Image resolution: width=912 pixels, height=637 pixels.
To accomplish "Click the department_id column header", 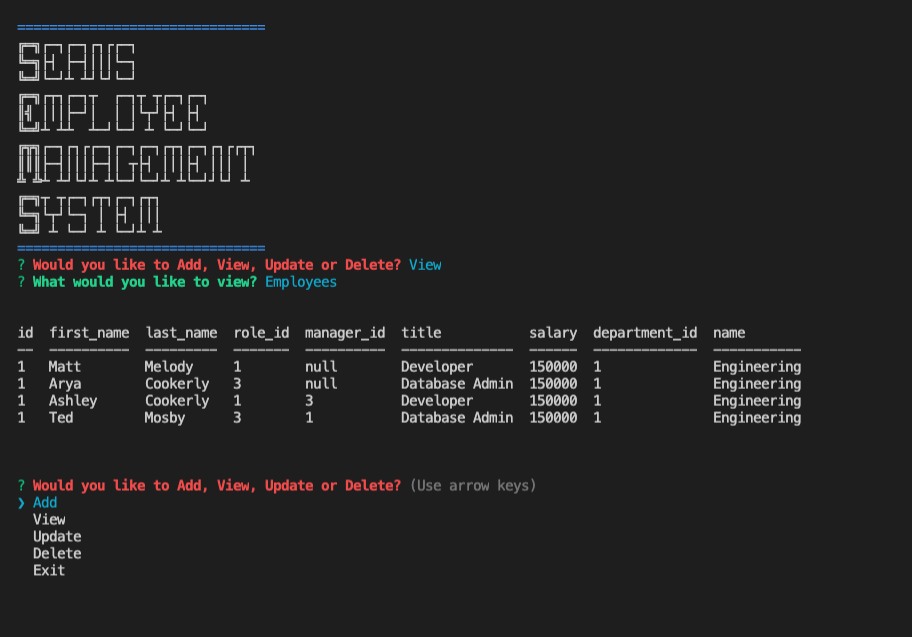I will 645,332.
